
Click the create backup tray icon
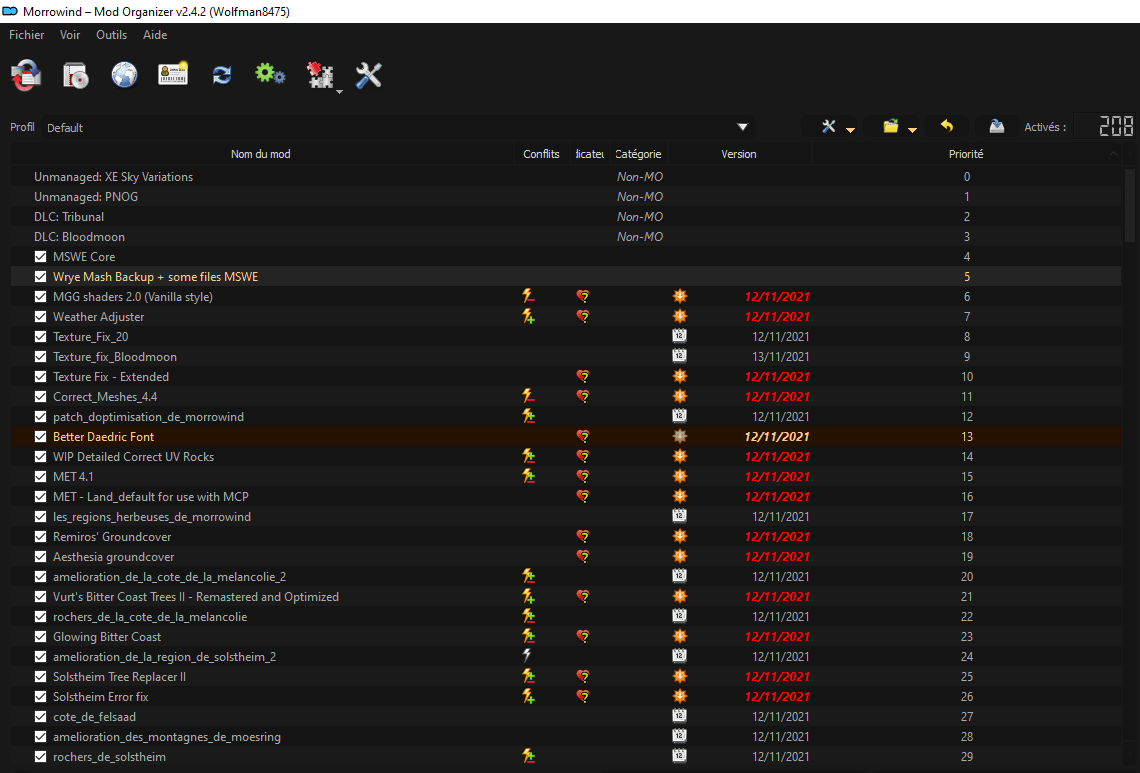pyautogui.click(x=996, y=127)
